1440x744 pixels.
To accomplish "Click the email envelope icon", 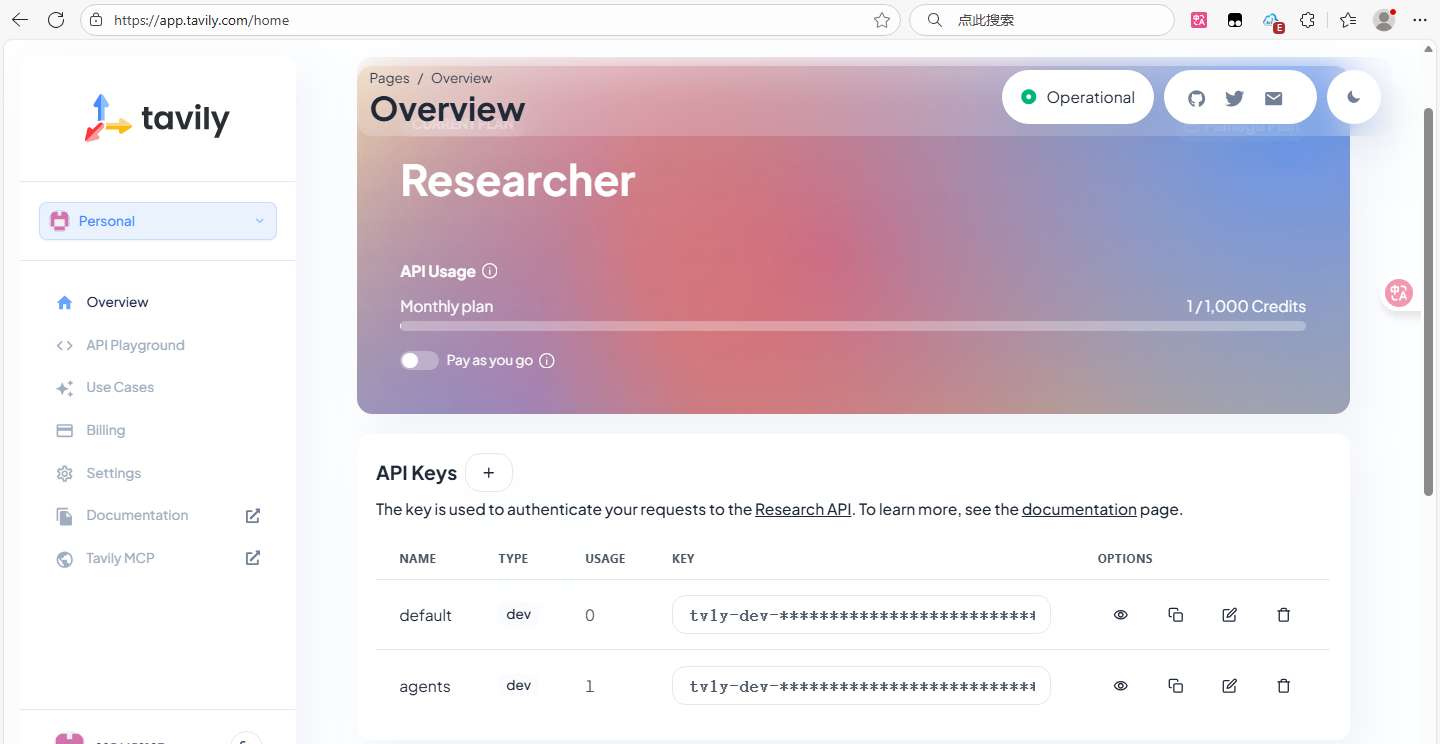I will (x=1273, y=98).
